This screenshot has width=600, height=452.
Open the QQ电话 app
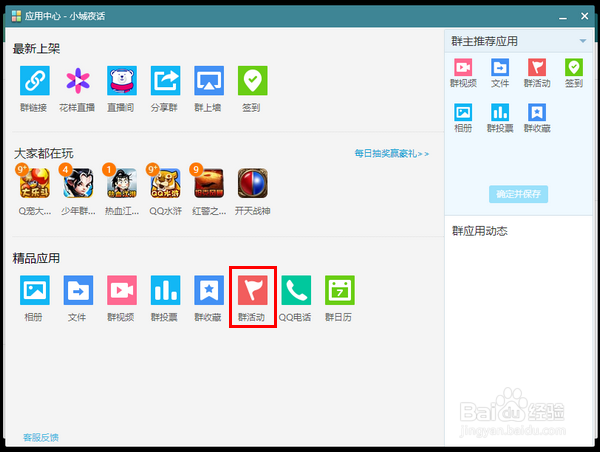(x=296, y=290)
